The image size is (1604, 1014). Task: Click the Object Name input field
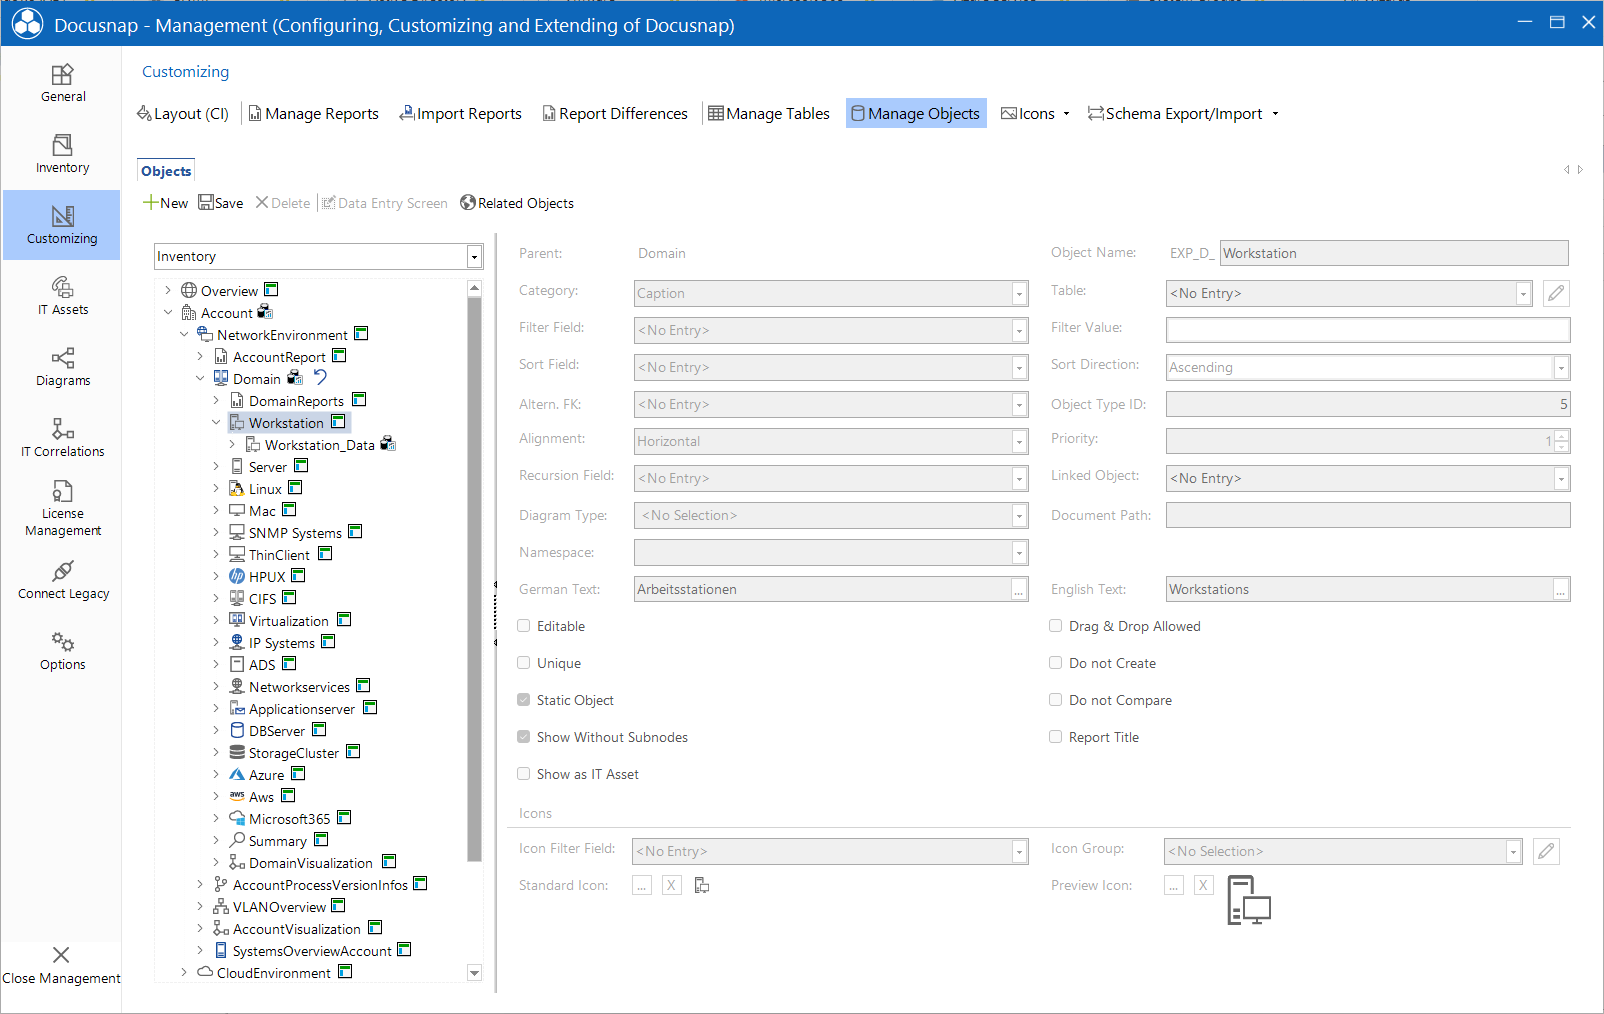coord(1394,253)
